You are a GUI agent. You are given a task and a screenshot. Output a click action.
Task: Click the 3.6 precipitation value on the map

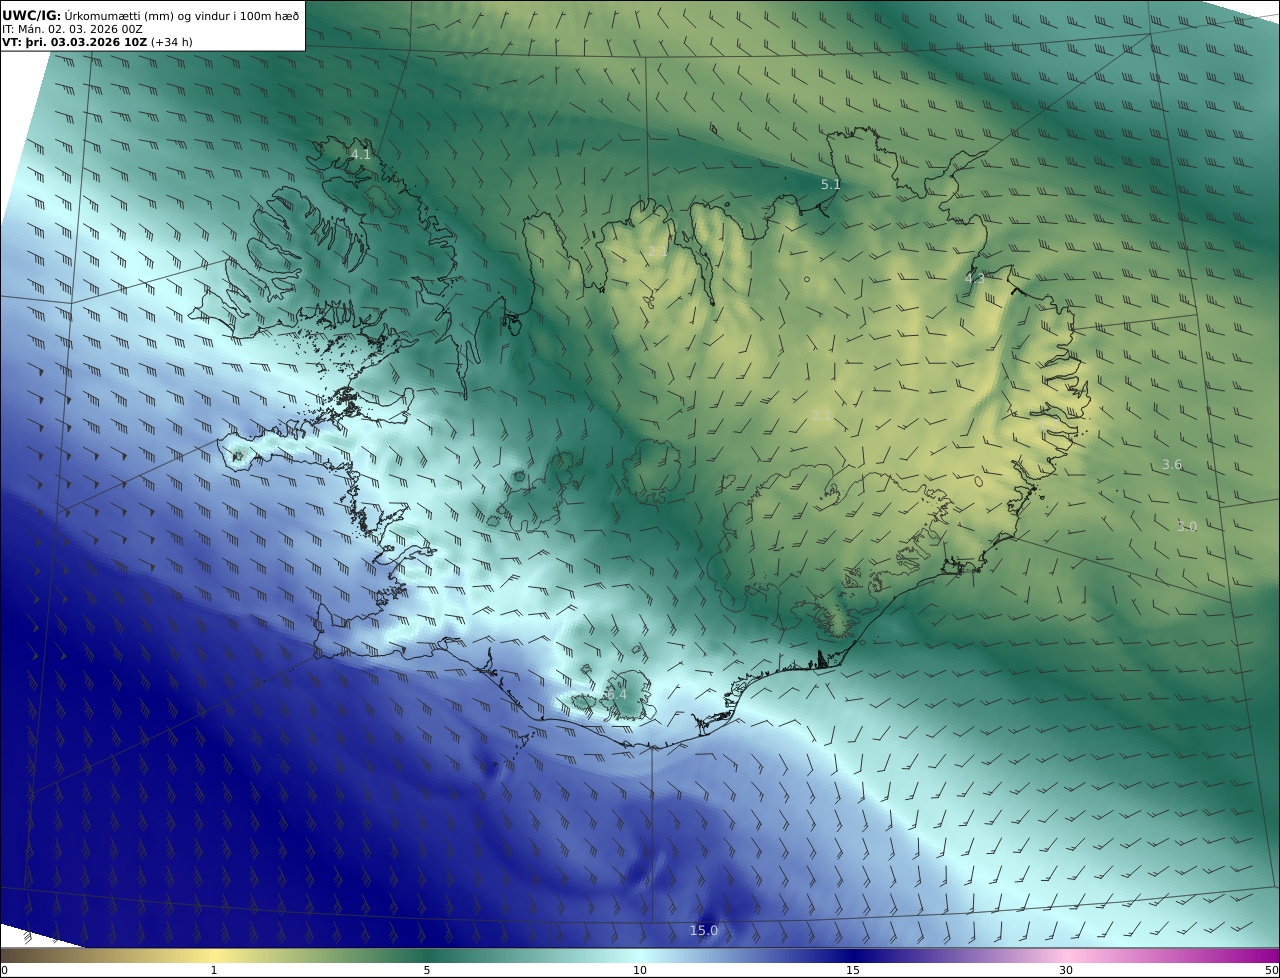1172,464
